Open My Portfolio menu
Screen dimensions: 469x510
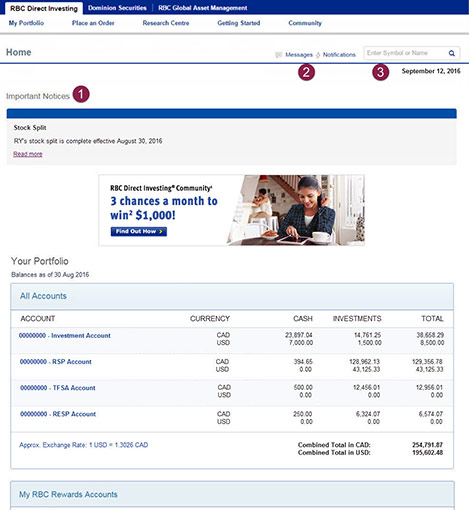(x=26, y=23)
